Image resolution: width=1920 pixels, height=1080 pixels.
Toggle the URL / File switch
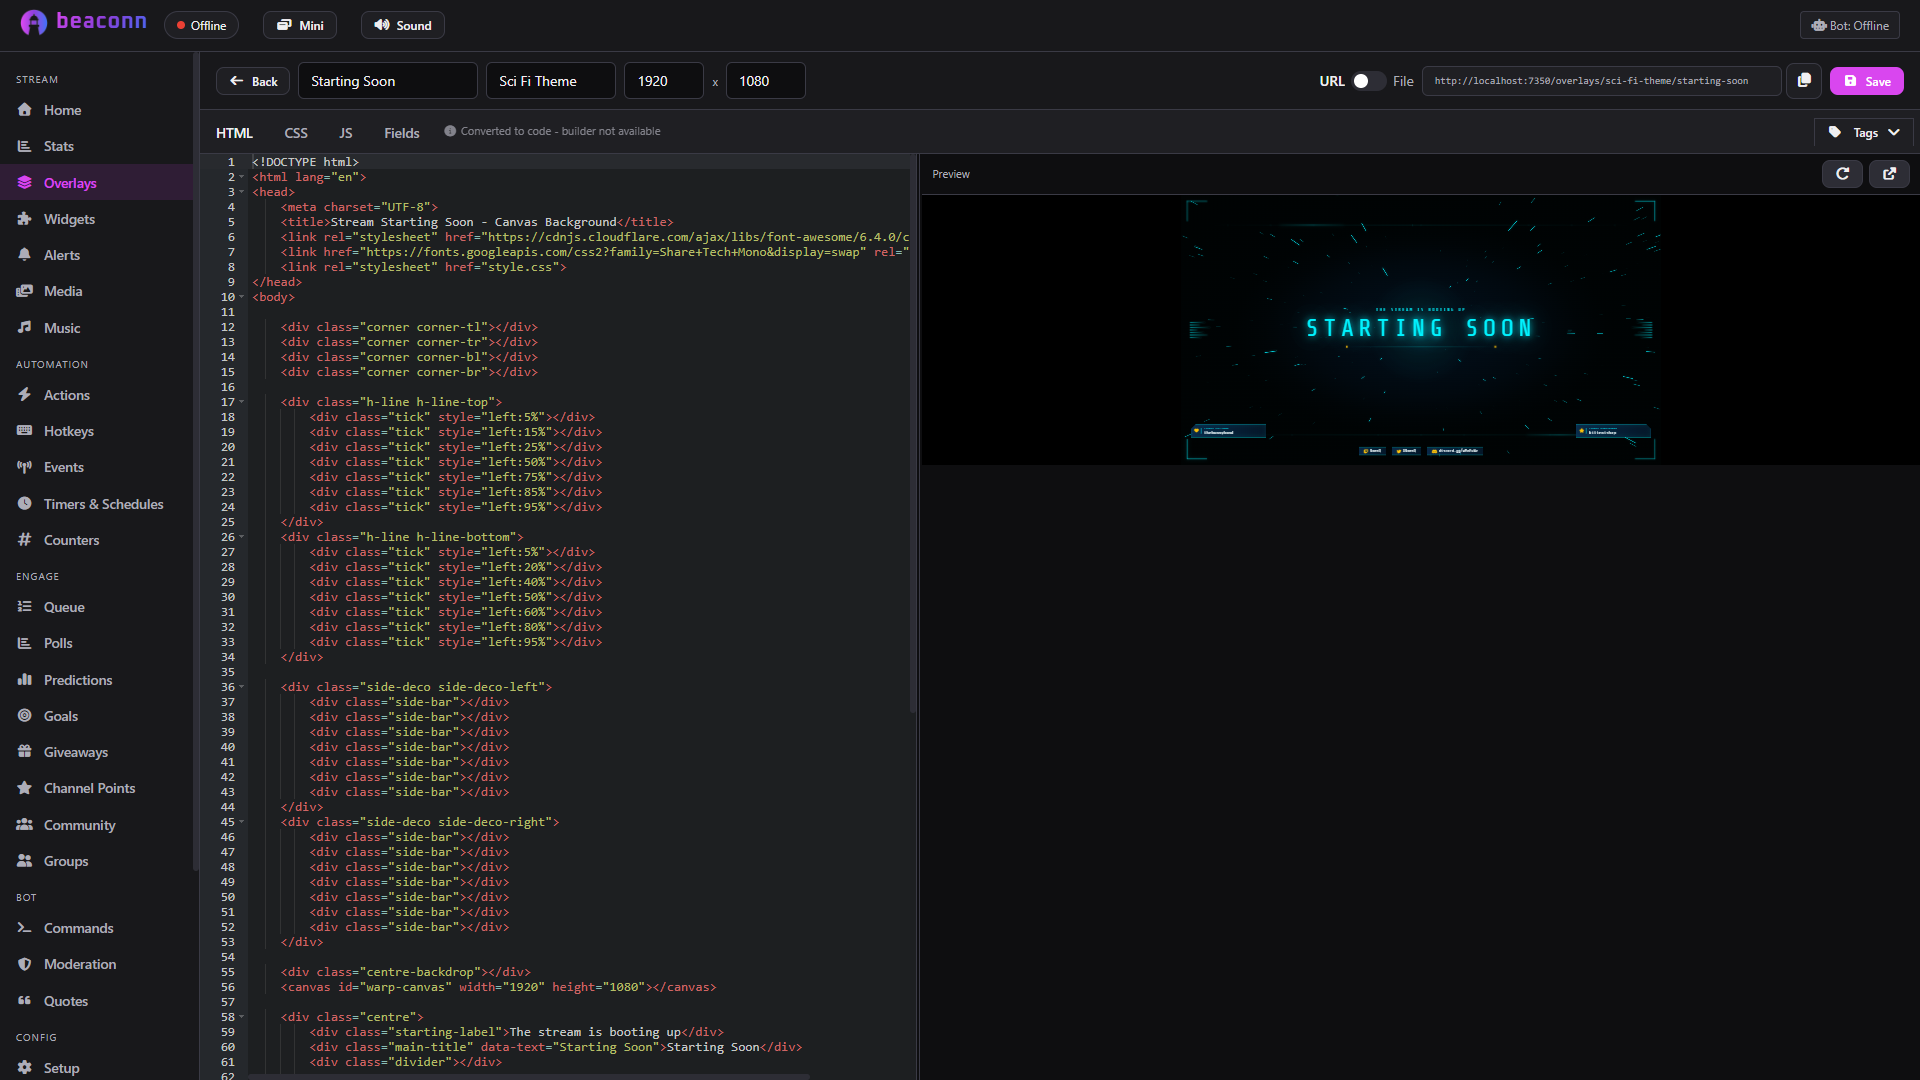click(1367, 81)
